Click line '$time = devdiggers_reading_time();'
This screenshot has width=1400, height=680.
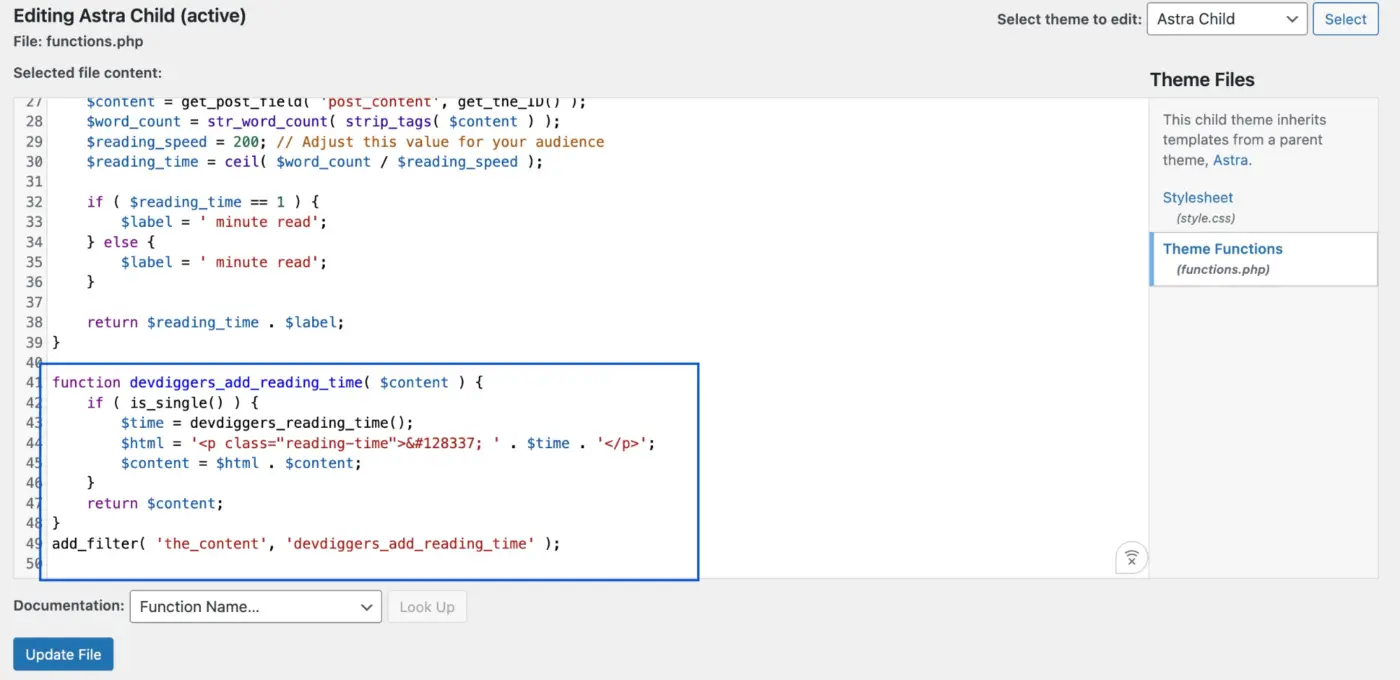tap(267, 422)
